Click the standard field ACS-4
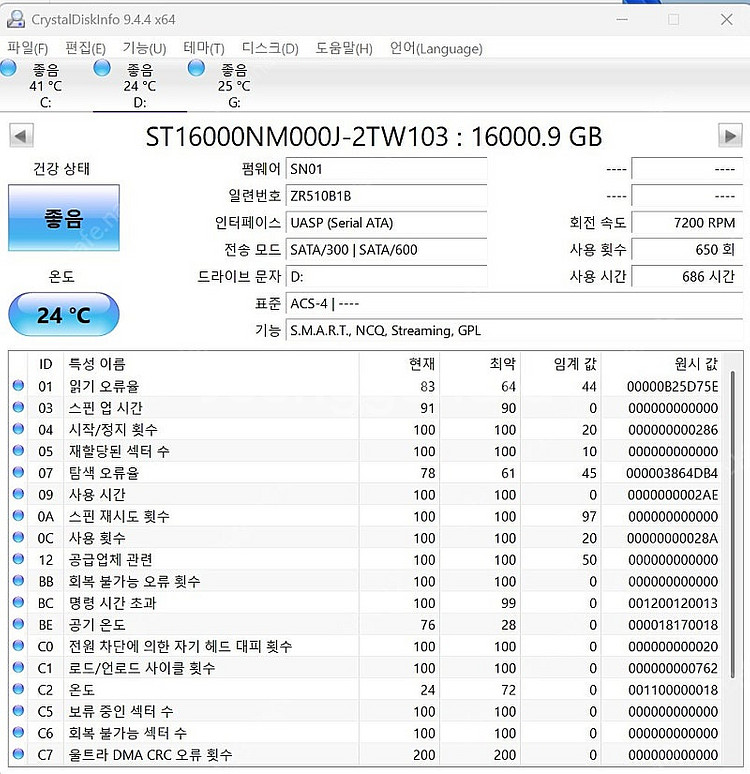Screen dimensions: 750x774 tap(514, 303)
